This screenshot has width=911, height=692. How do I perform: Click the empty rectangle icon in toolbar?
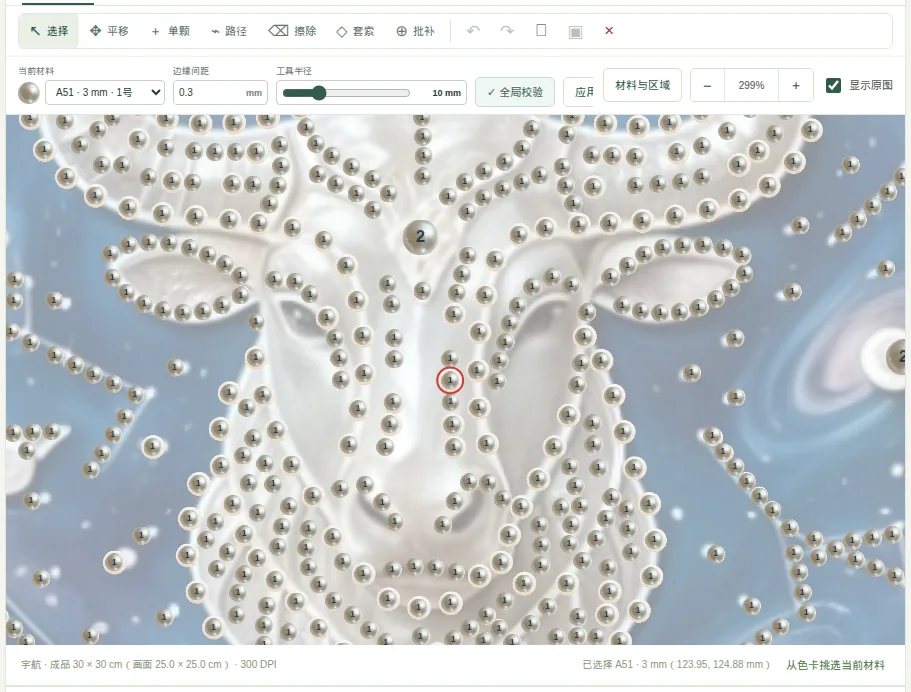(x=541, y=30)
